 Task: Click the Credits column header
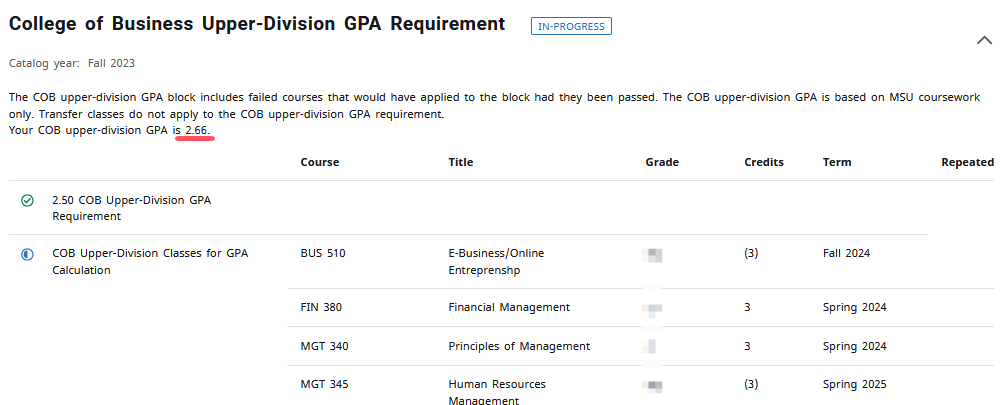click(x=764, y=162)
